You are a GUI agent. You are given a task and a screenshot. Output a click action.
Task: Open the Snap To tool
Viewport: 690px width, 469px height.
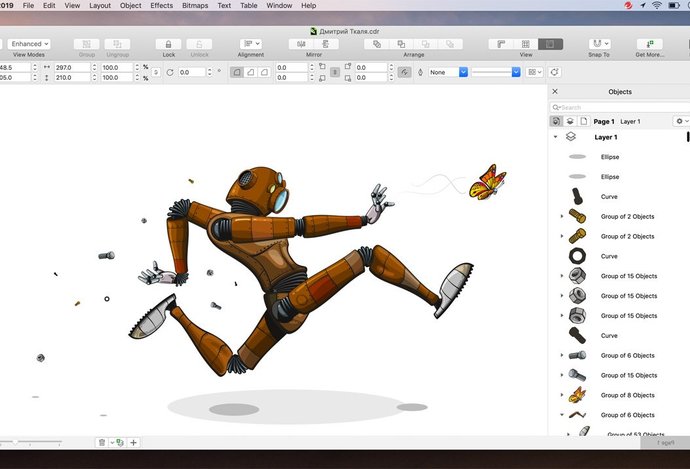(x=599, y=44)
